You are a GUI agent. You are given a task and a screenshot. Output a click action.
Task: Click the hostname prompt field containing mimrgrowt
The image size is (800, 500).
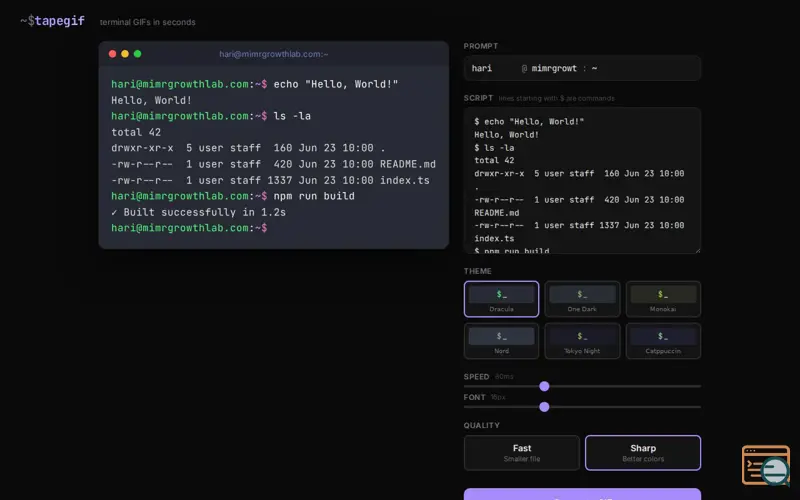click(x=554, y=68)
